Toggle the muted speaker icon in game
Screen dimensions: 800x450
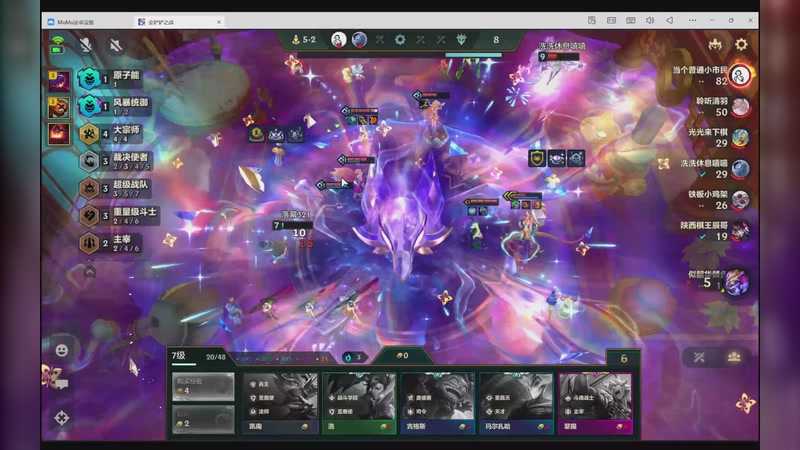(116, 45)
